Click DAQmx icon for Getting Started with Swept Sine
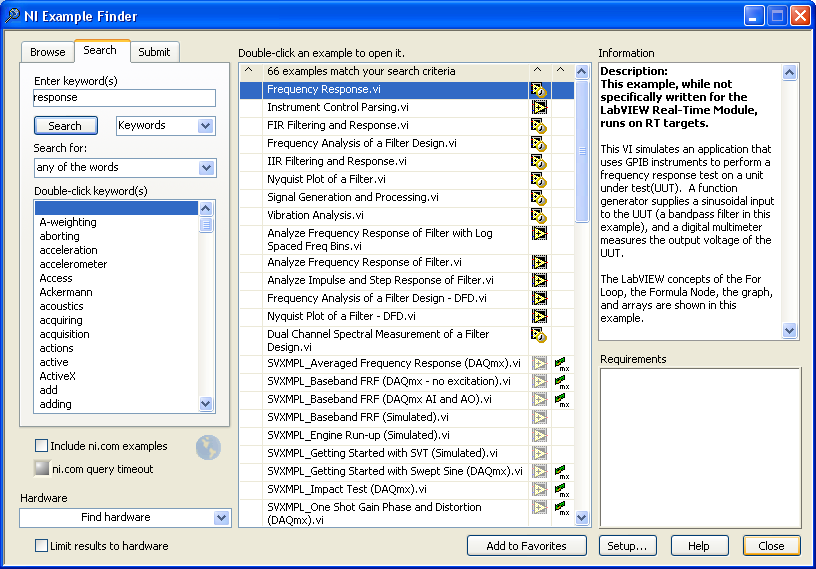The height and width of the screenshot is (569, 816). 562,472
